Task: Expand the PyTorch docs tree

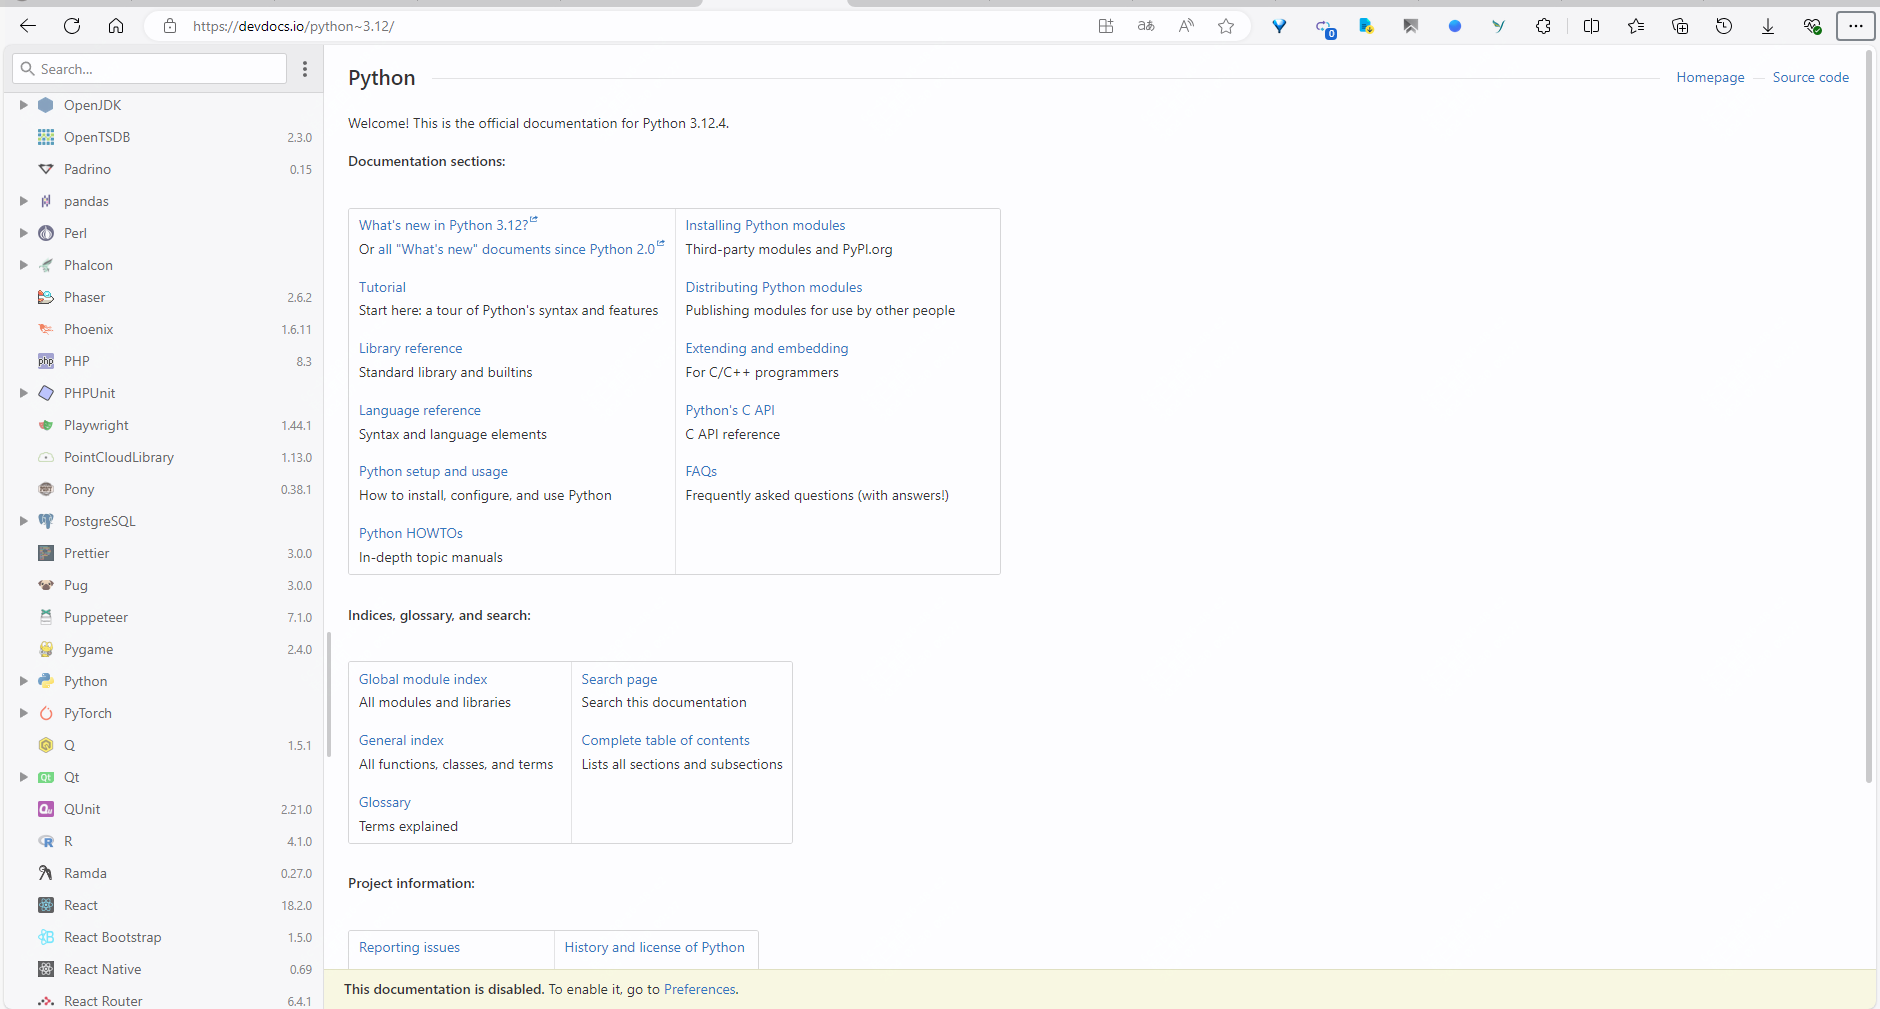Action: [x=23, y=713]
